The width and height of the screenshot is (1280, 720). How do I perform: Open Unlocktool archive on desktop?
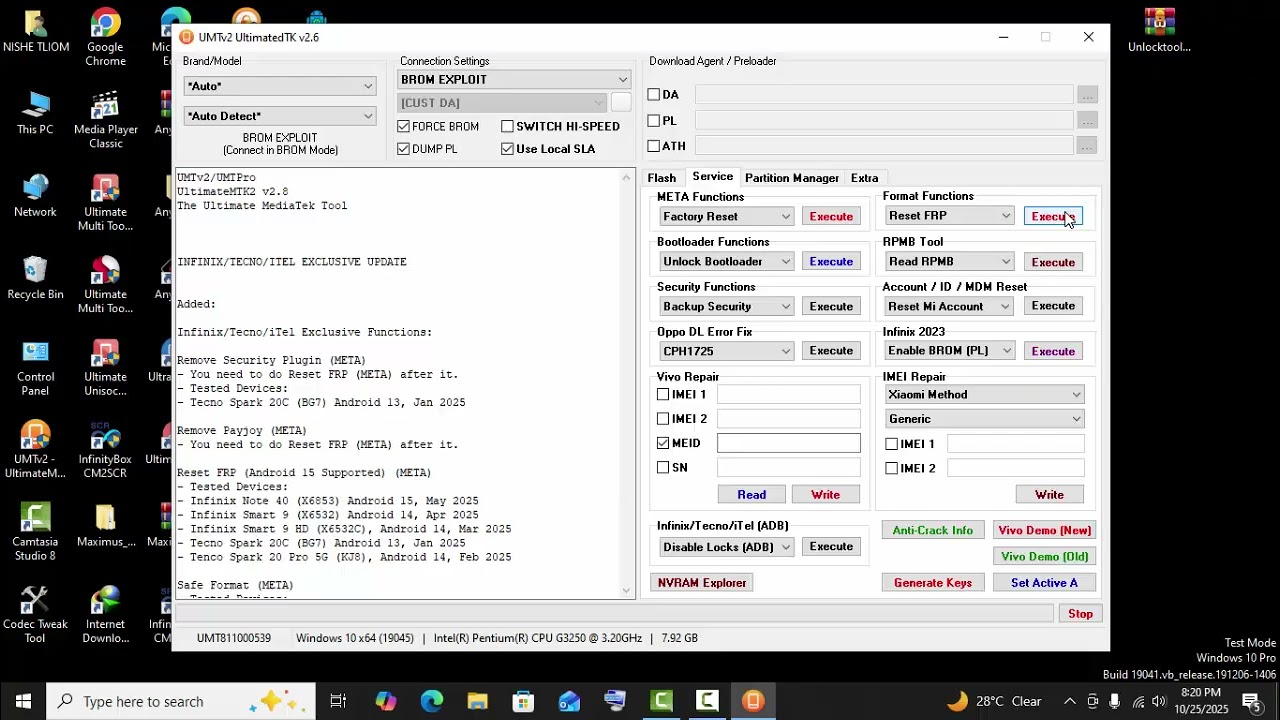1159,30
